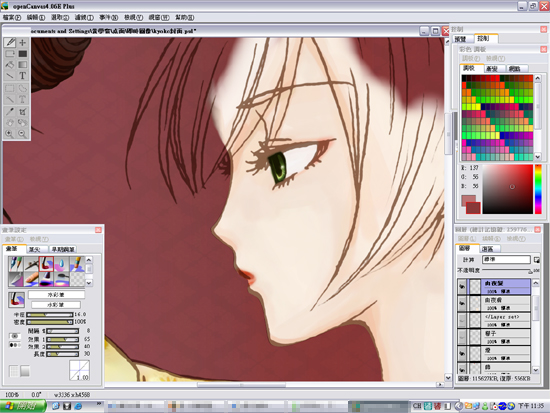Click the CH language indicator in the taskbar
This screenshot has height=413, width=550.
tap(417, 406)
